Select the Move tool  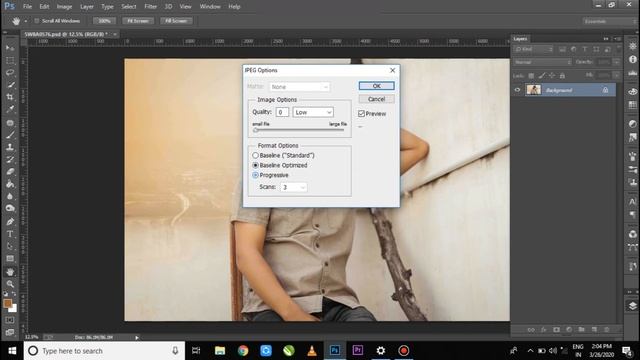click(x=10, y=48)
